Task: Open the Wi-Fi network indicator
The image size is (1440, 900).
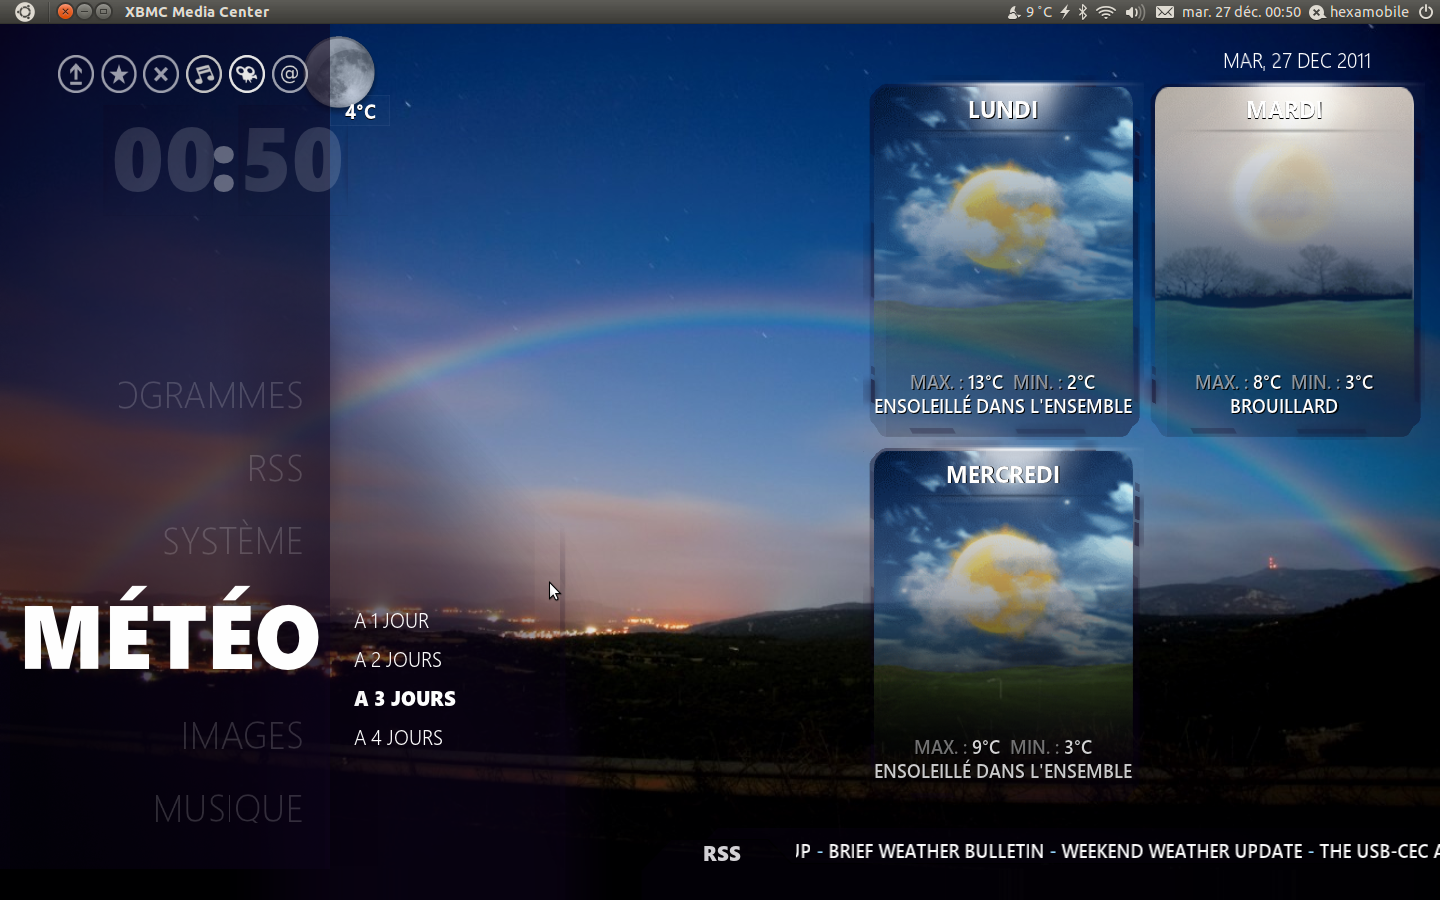Action: point(1106,12)
